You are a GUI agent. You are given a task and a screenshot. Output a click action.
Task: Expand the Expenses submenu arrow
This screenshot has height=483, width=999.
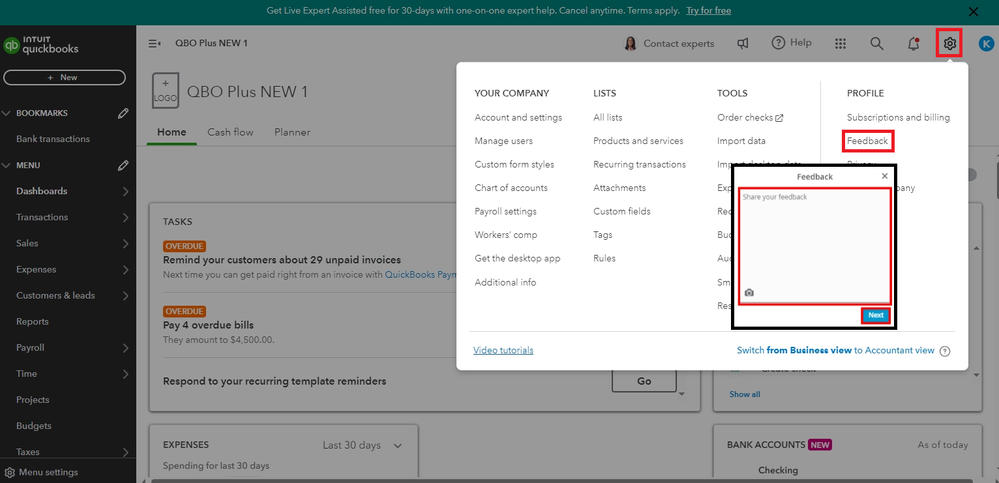click(x=126, y=270)
